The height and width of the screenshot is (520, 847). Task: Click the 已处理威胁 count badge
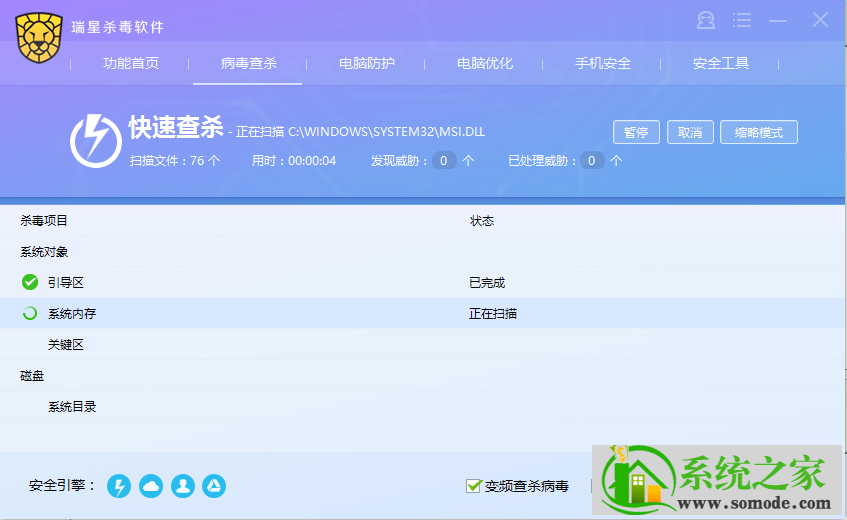point(591,160)
